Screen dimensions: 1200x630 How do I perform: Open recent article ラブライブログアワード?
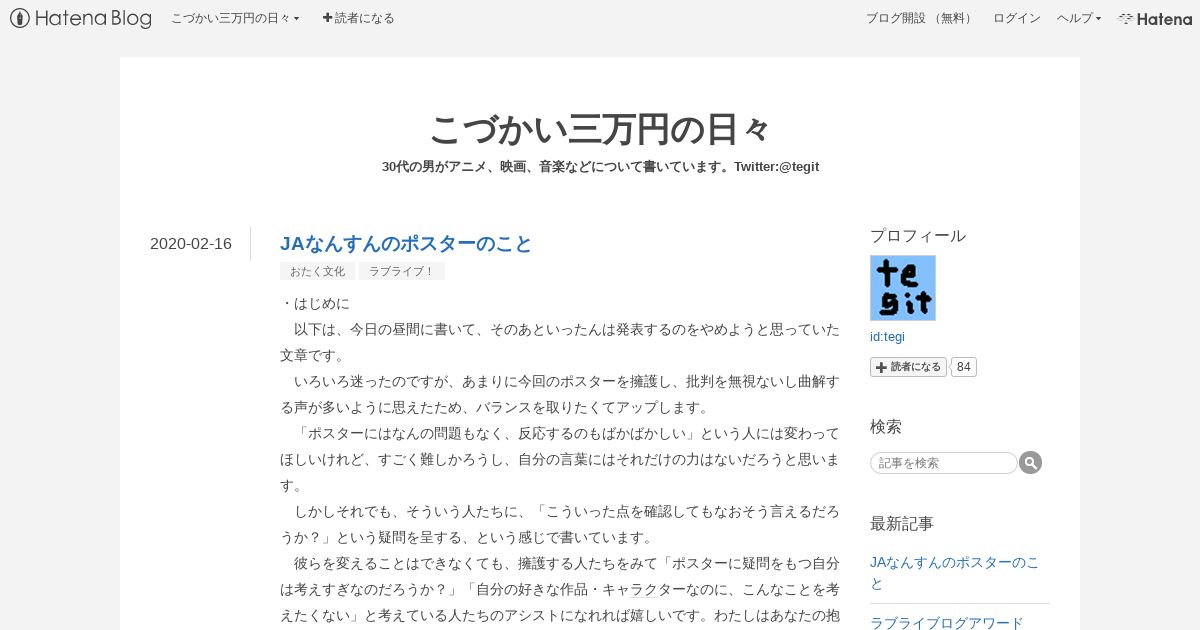[x=946, y=622]
